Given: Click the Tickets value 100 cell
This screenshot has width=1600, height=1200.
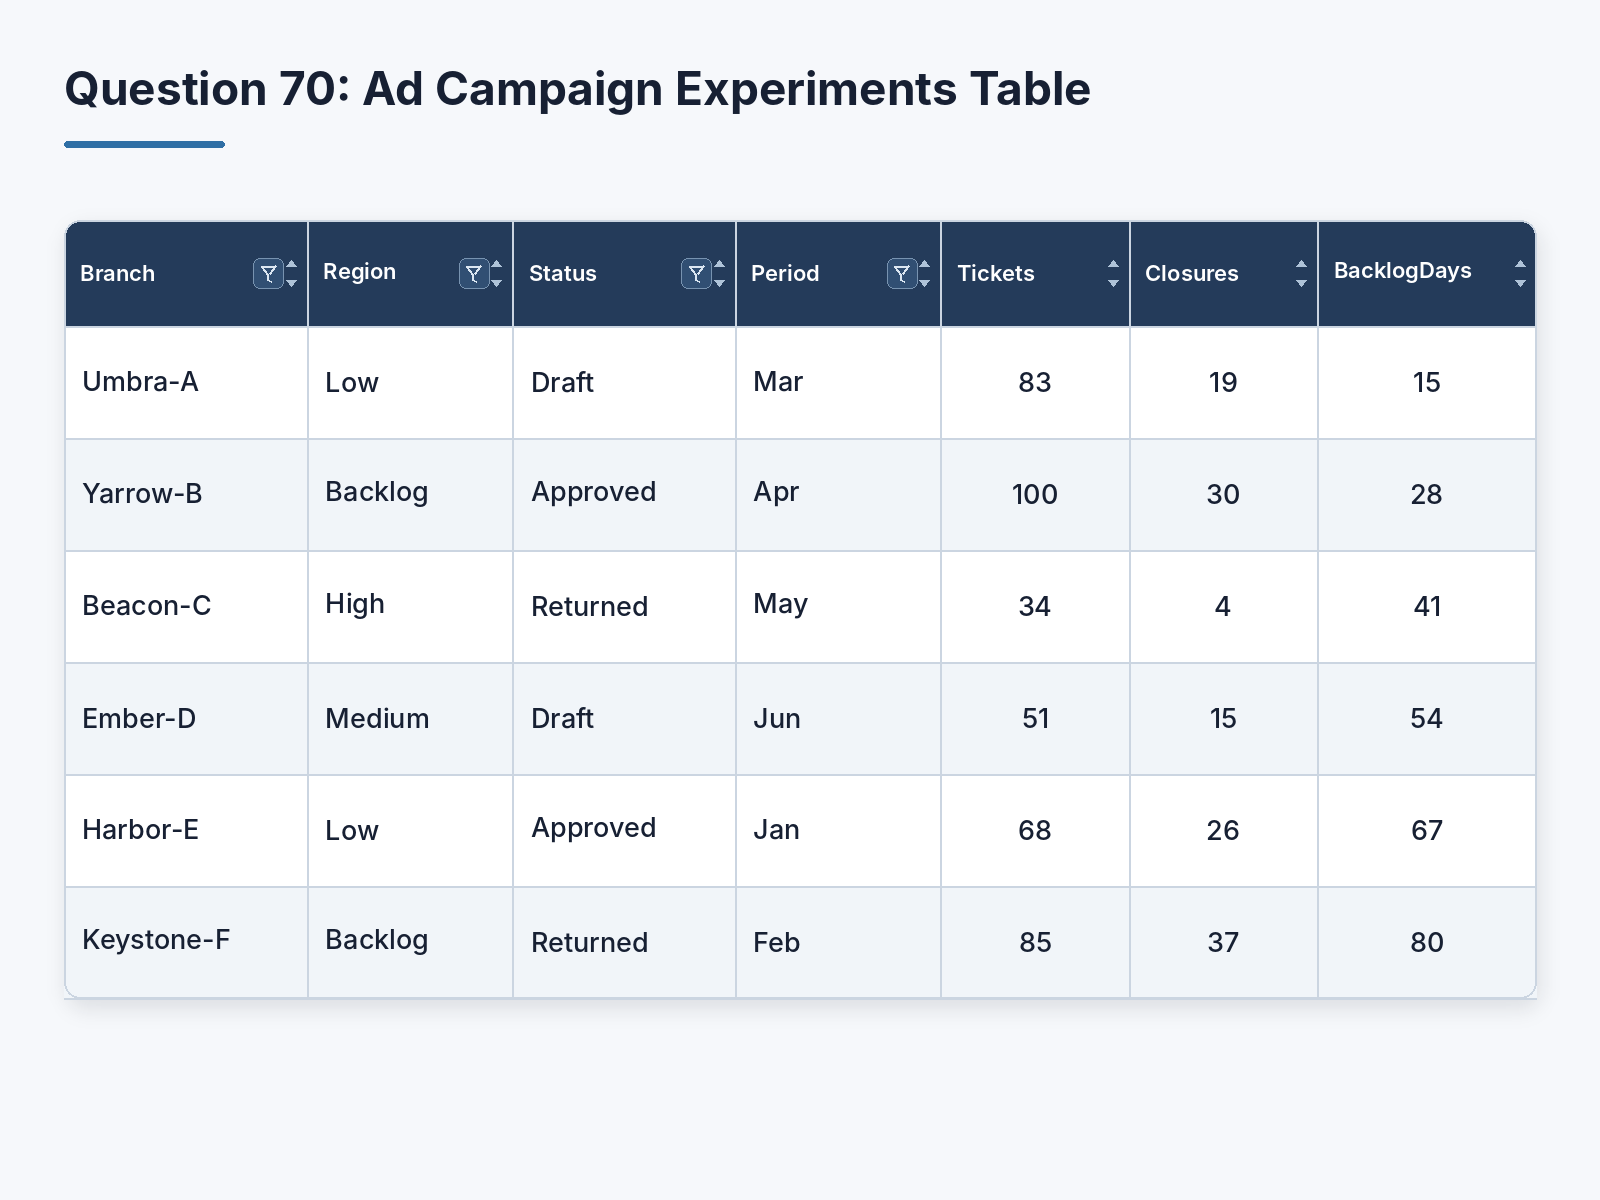Looking at the screenshot, I should click(x=1035, y=494).
